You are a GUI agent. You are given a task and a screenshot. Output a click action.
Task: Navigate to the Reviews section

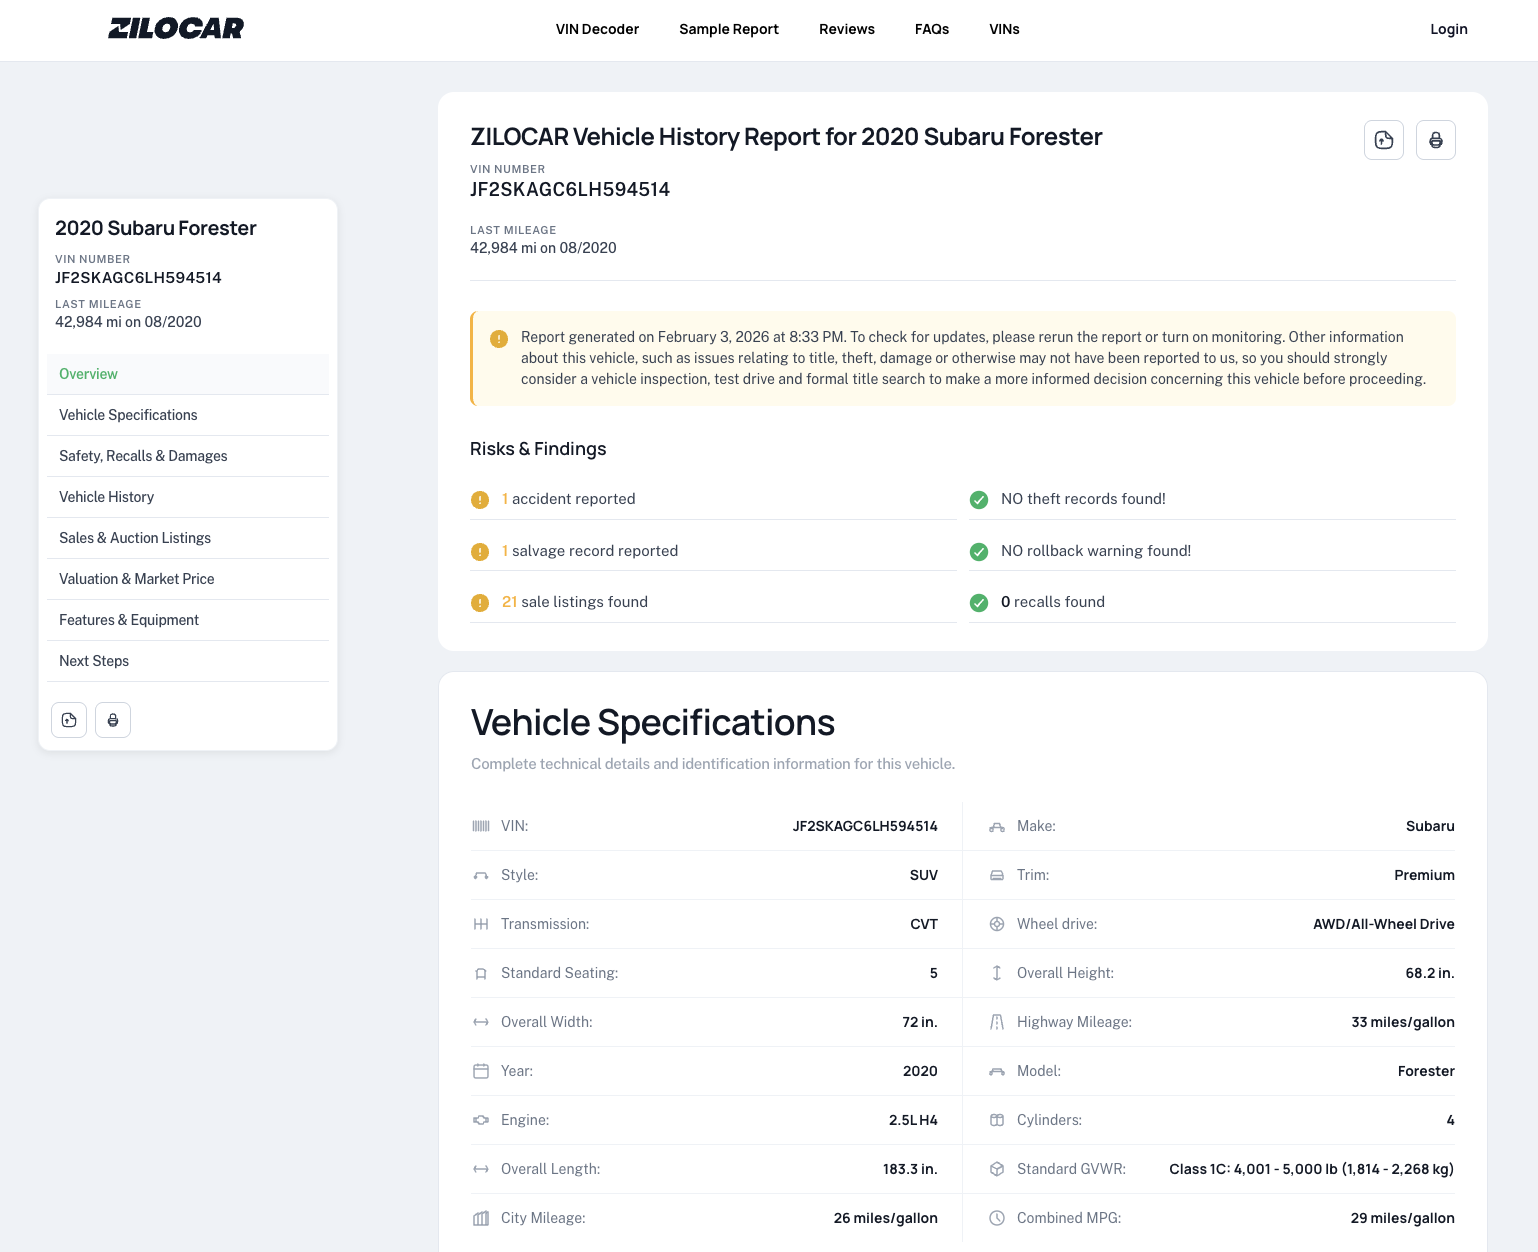tap(846, 29)
